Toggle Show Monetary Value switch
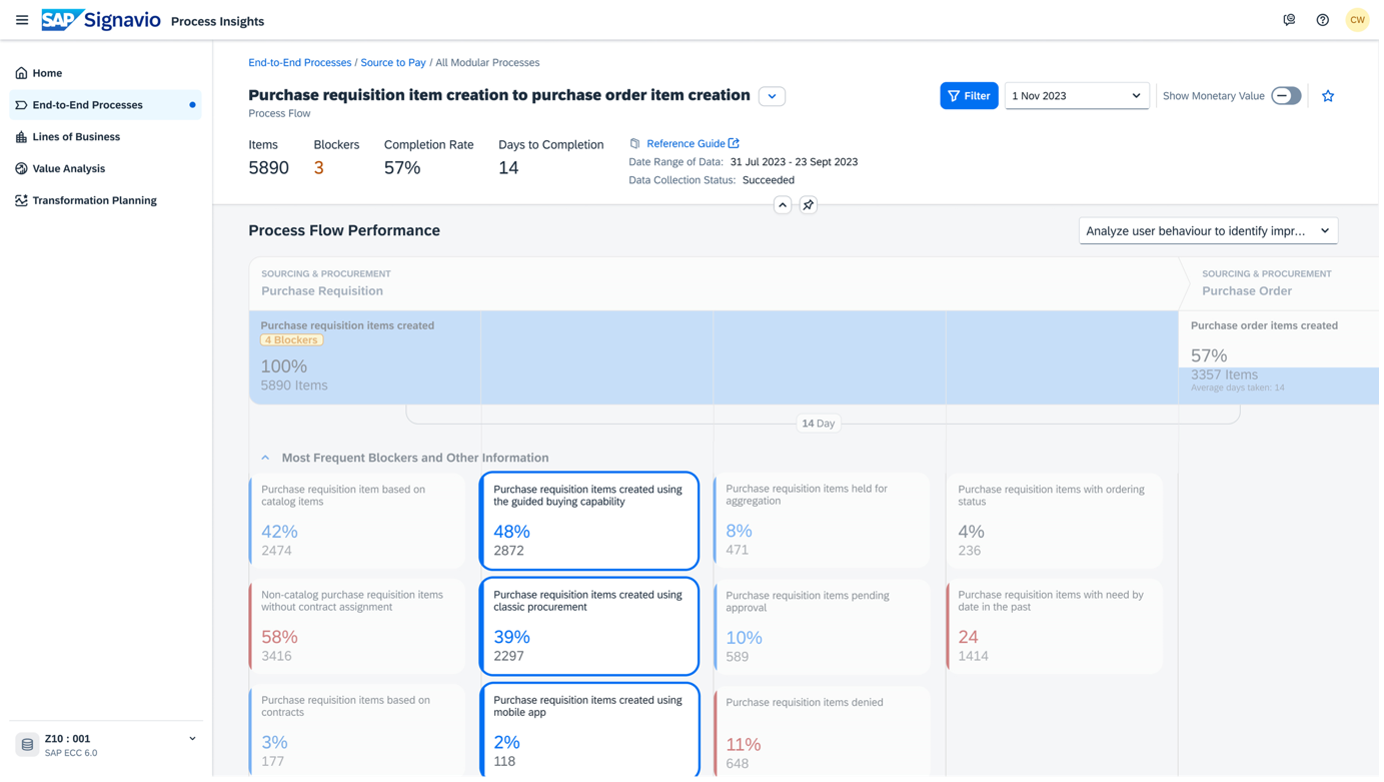The image size is (1384, 782). [x=1286, y=96]
